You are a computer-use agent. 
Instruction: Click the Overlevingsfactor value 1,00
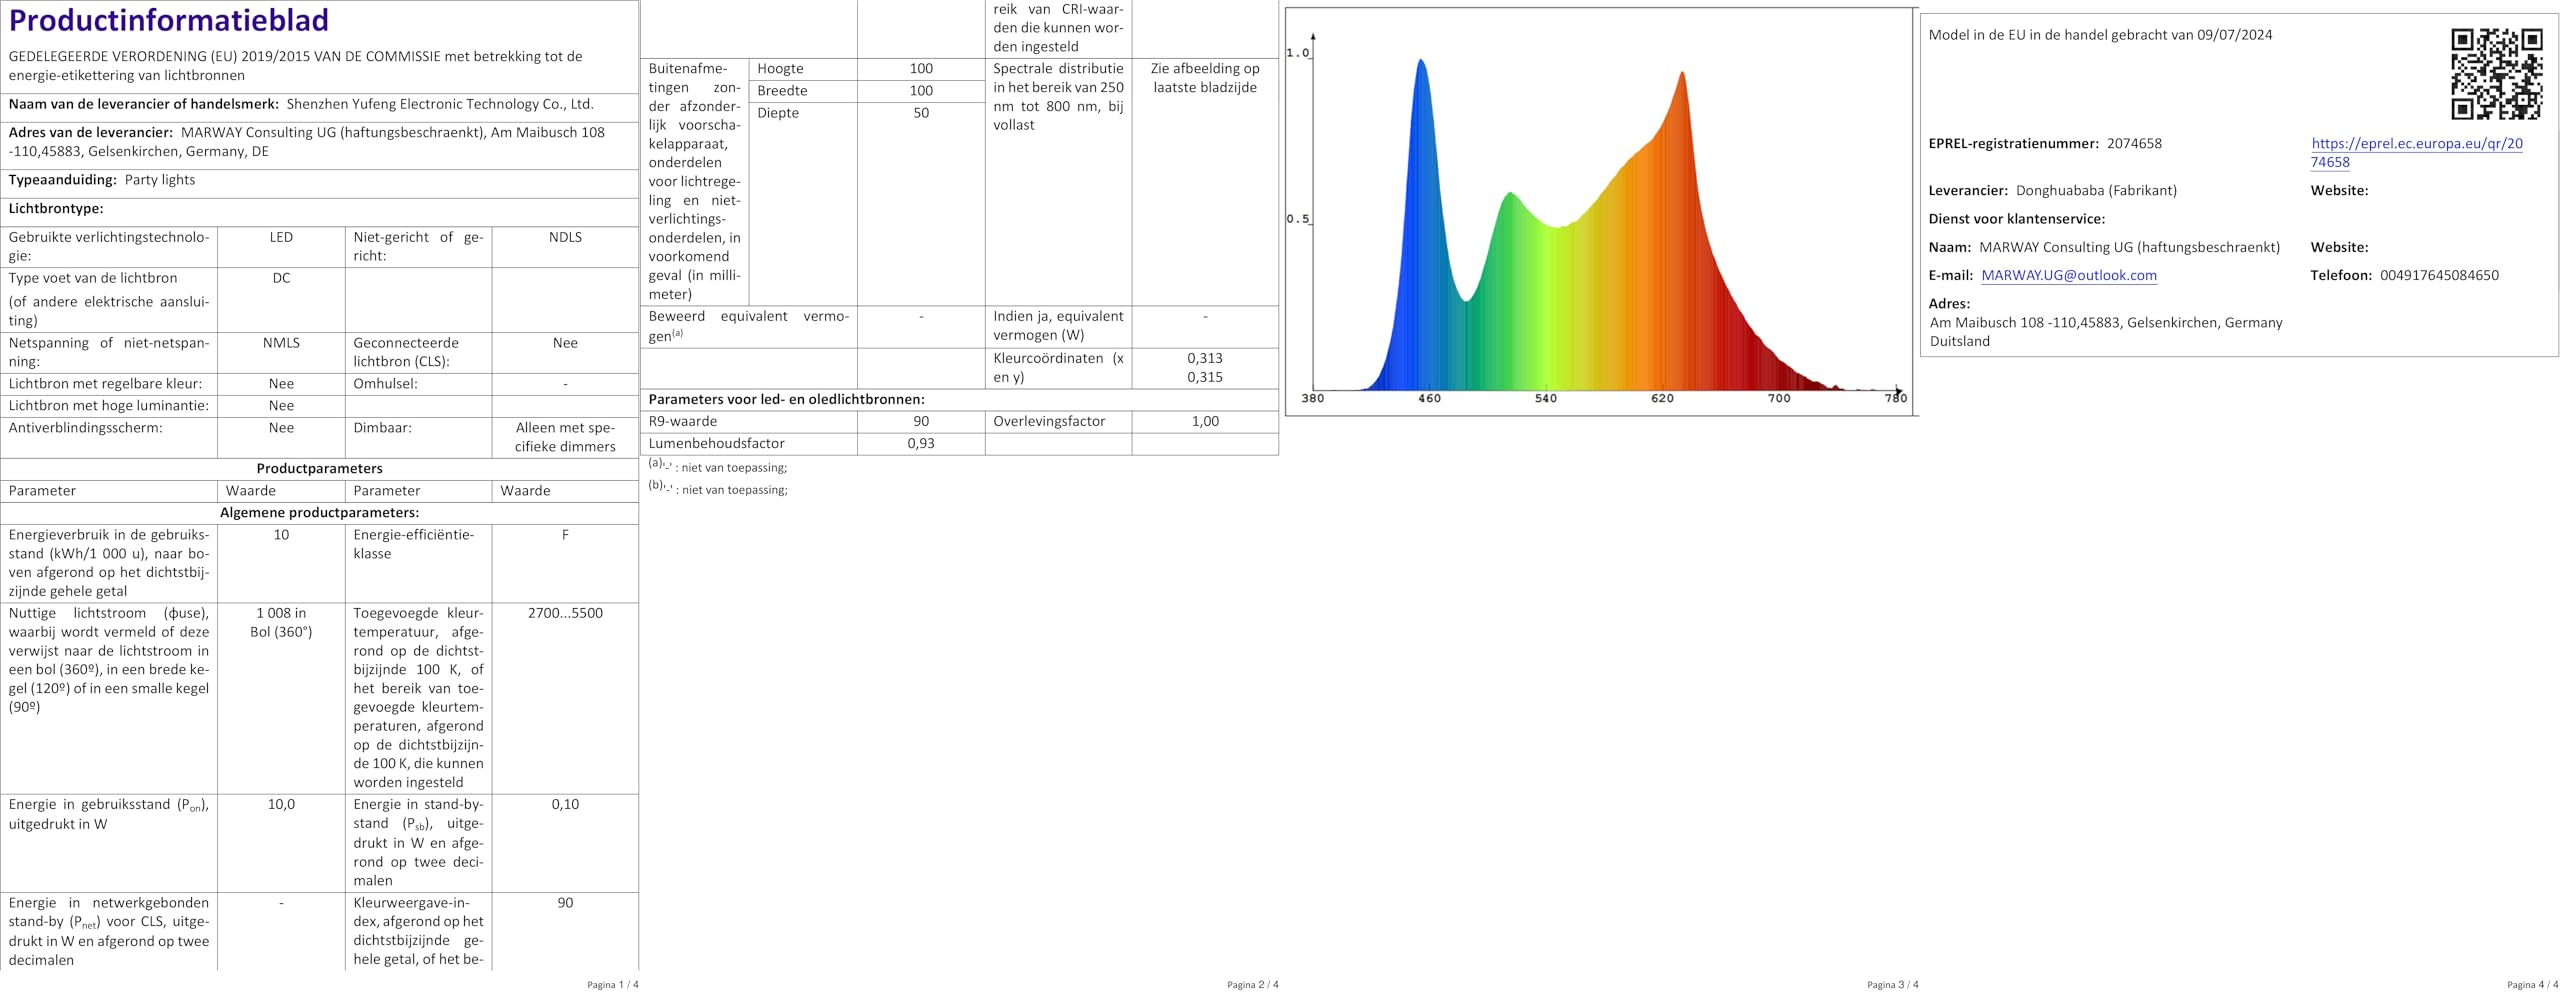pyautogui.click(x=1205, y=421)
